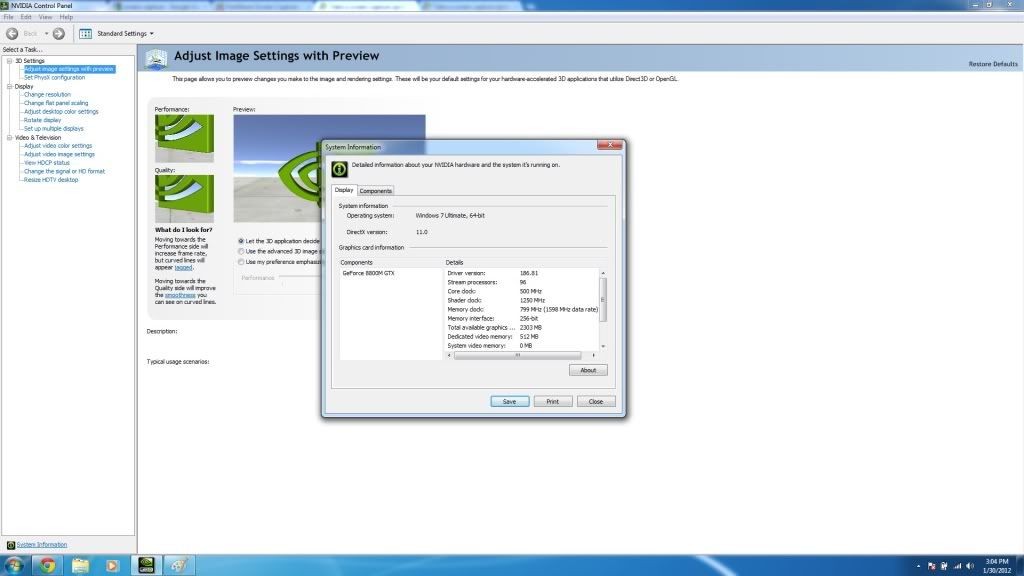The height and width of the screenshot is (576, 1024).
Task: Open the System Information link at bottom left
Action: [x=42, y=545]
